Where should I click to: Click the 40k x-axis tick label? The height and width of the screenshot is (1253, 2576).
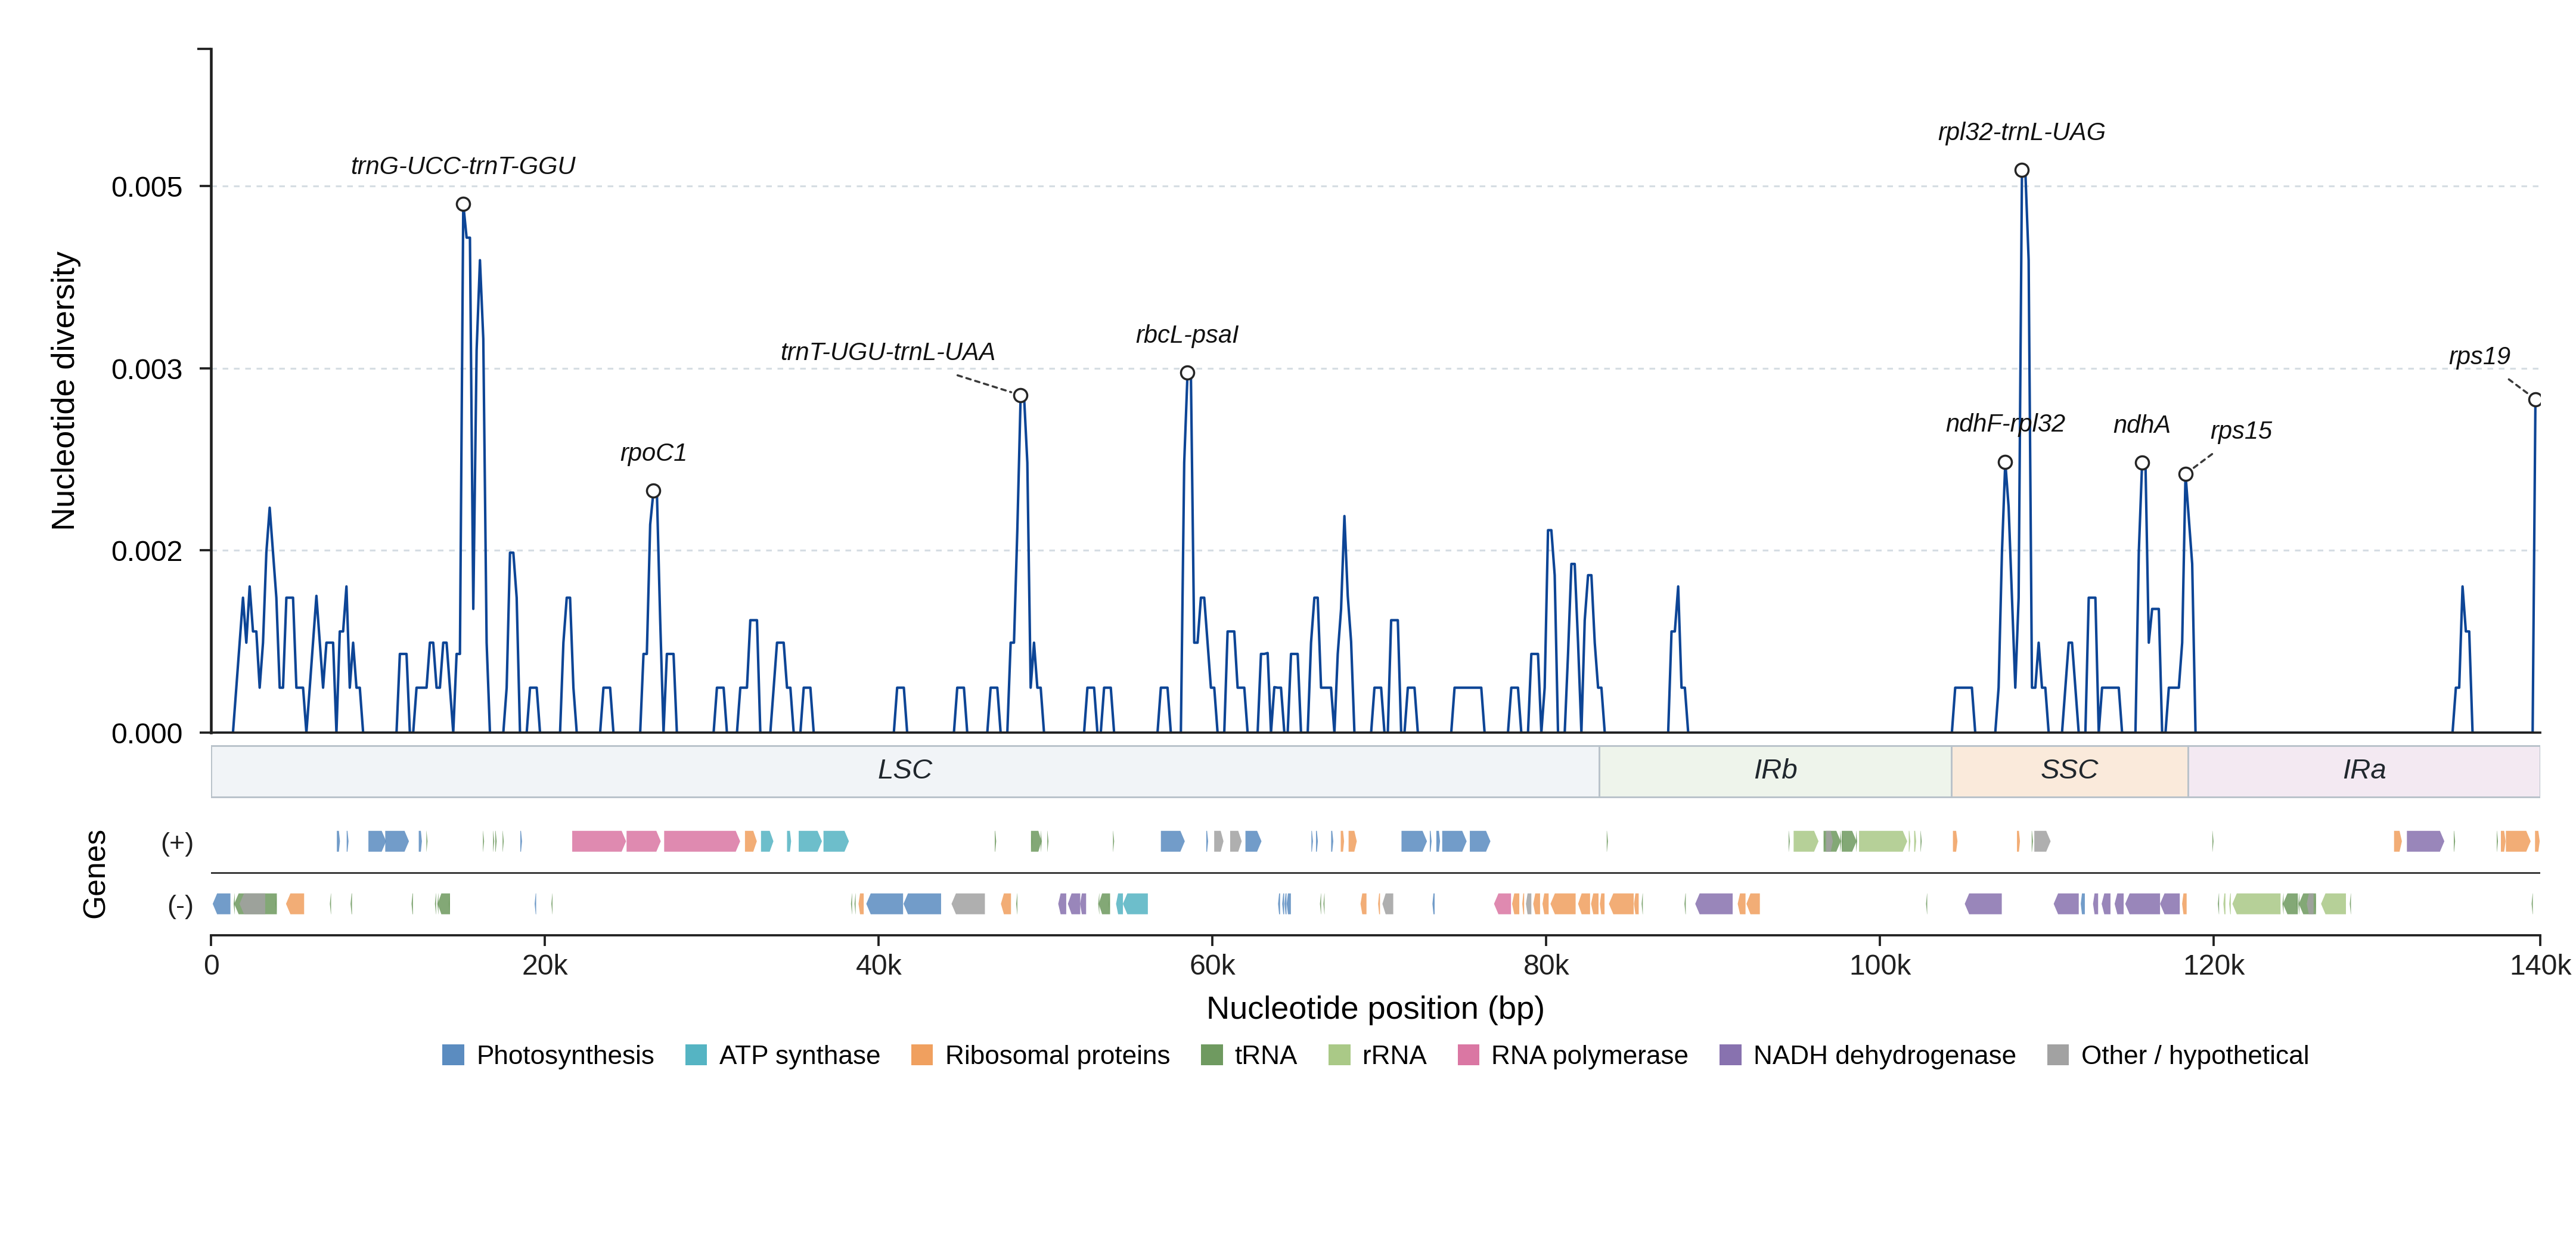coord(878,965)
